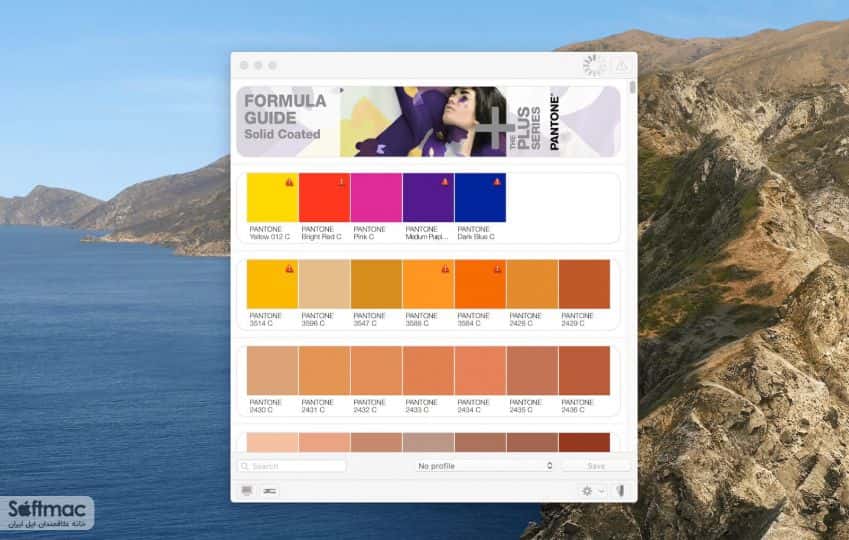Screen dimensions: 849x540
Task: Click the monitor display icon at bottom left
Action: point(247,491)
